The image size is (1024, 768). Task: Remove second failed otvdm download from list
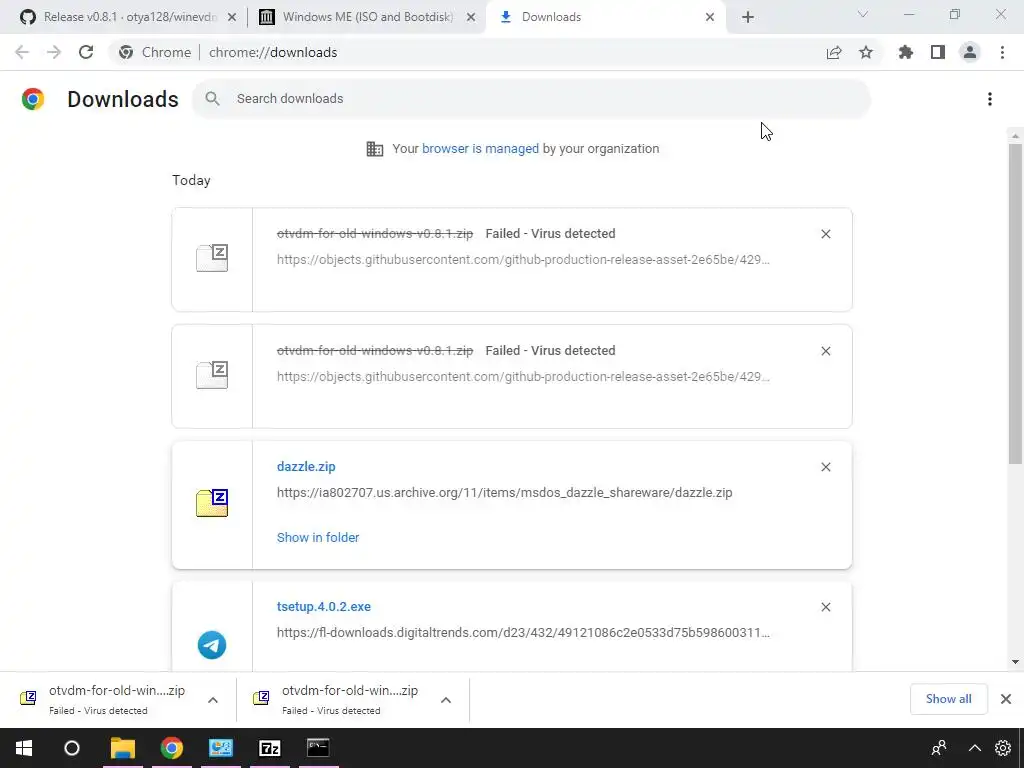click(826, 351)
